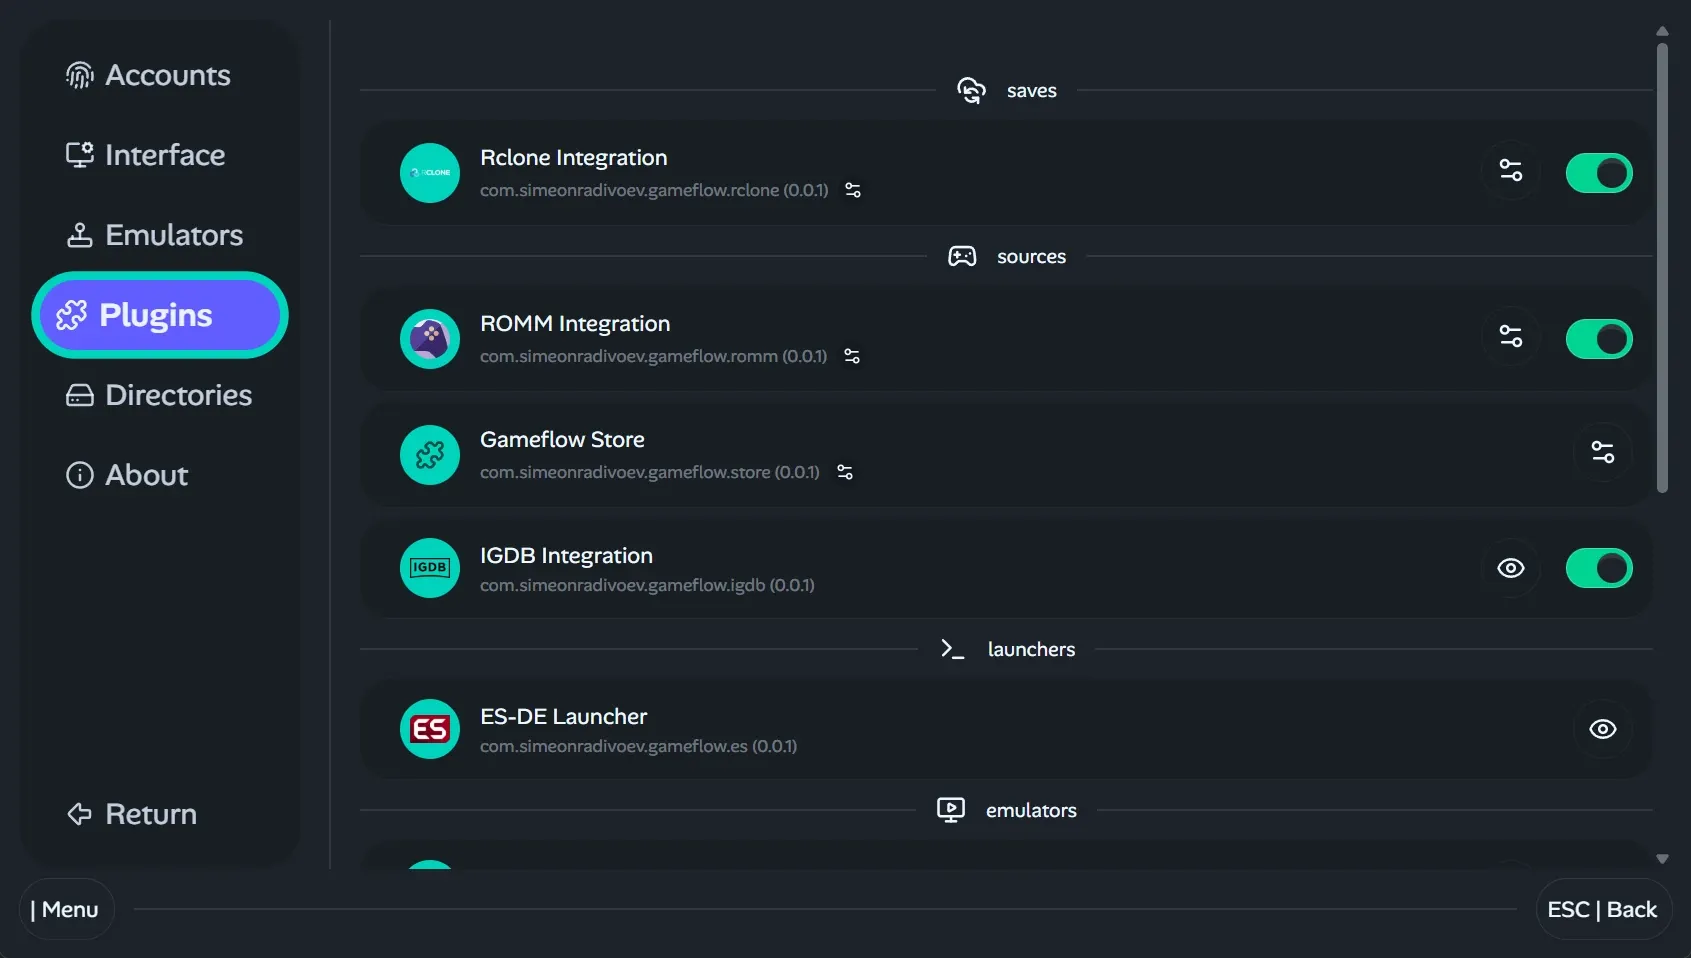Click the Accounts fingerprint icon
This screenshot has width=1691, height=958.
(x=79, y=75)
